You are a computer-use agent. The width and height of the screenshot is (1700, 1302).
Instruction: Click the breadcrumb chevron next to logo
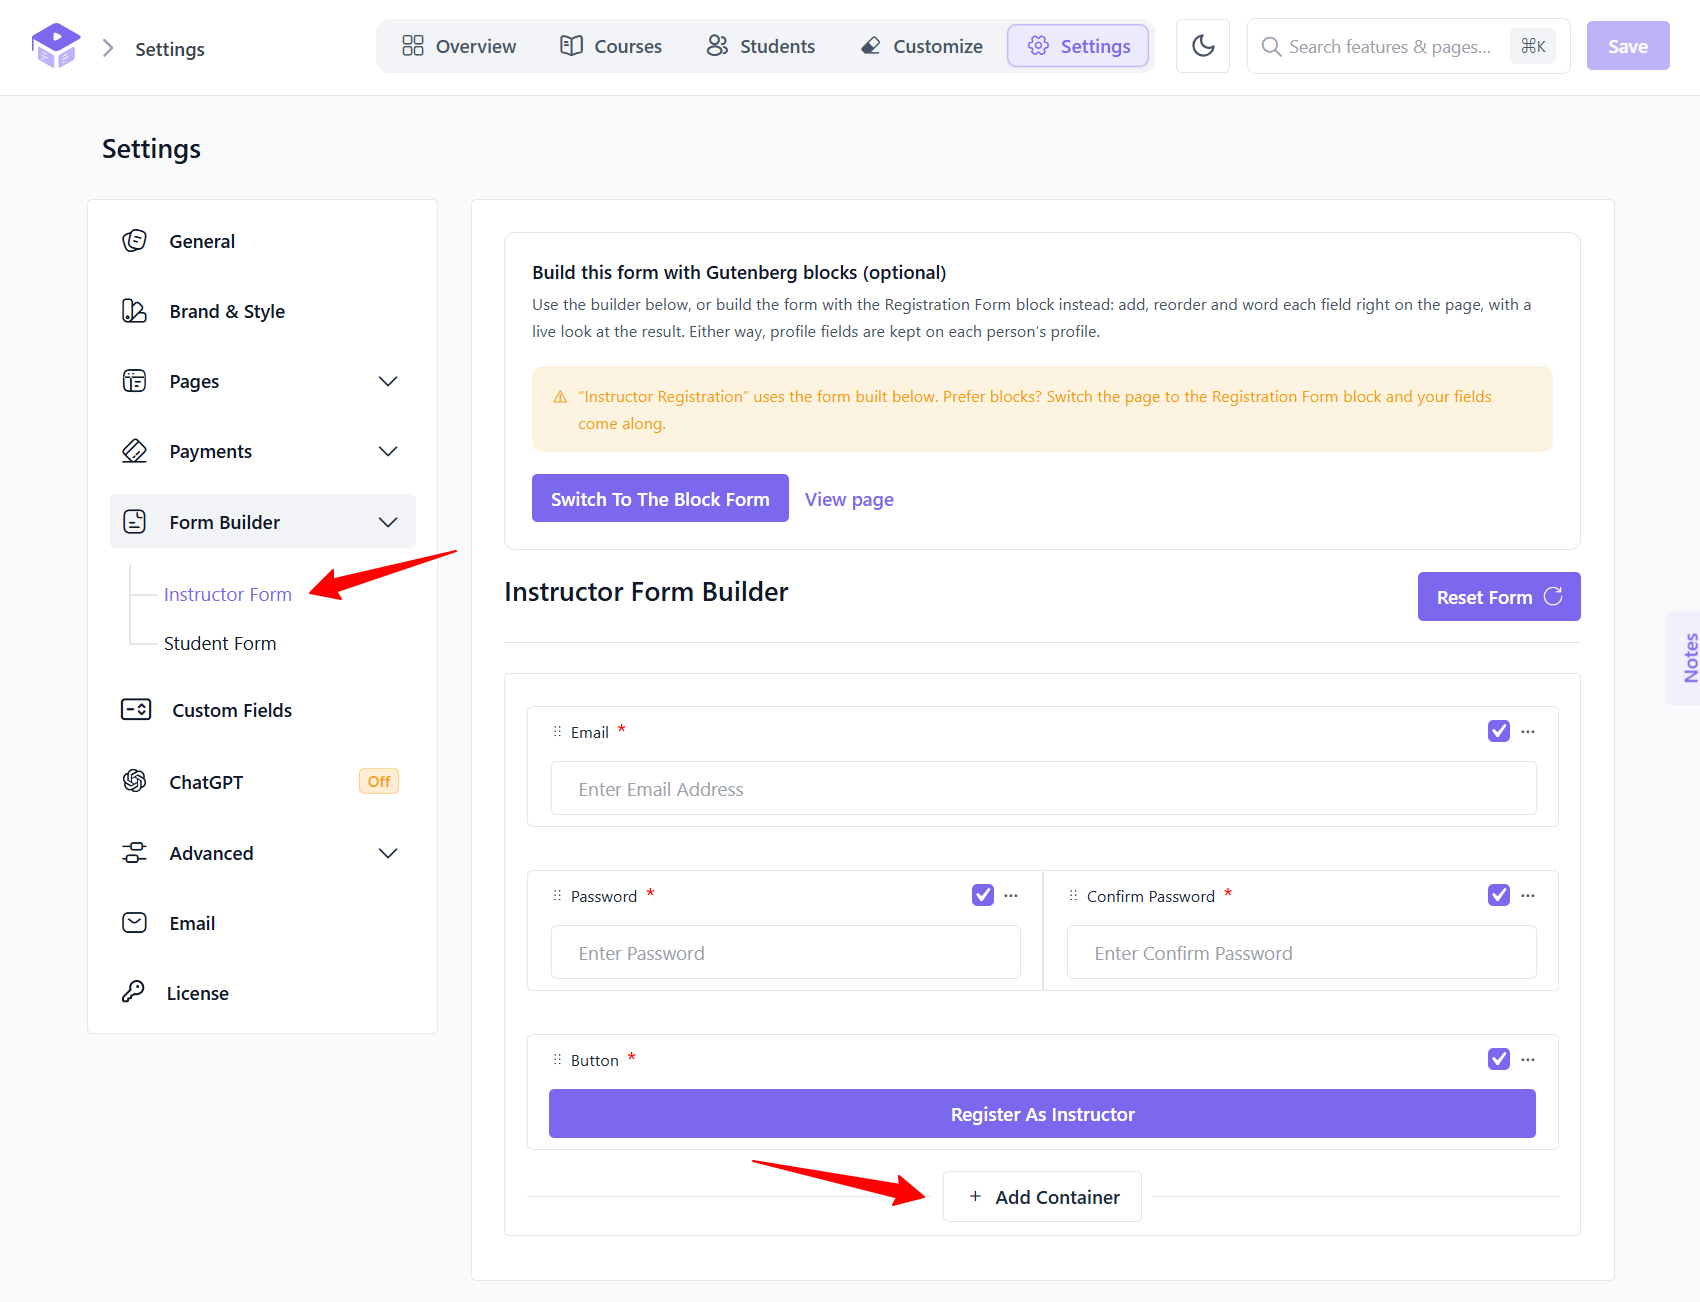108,48
